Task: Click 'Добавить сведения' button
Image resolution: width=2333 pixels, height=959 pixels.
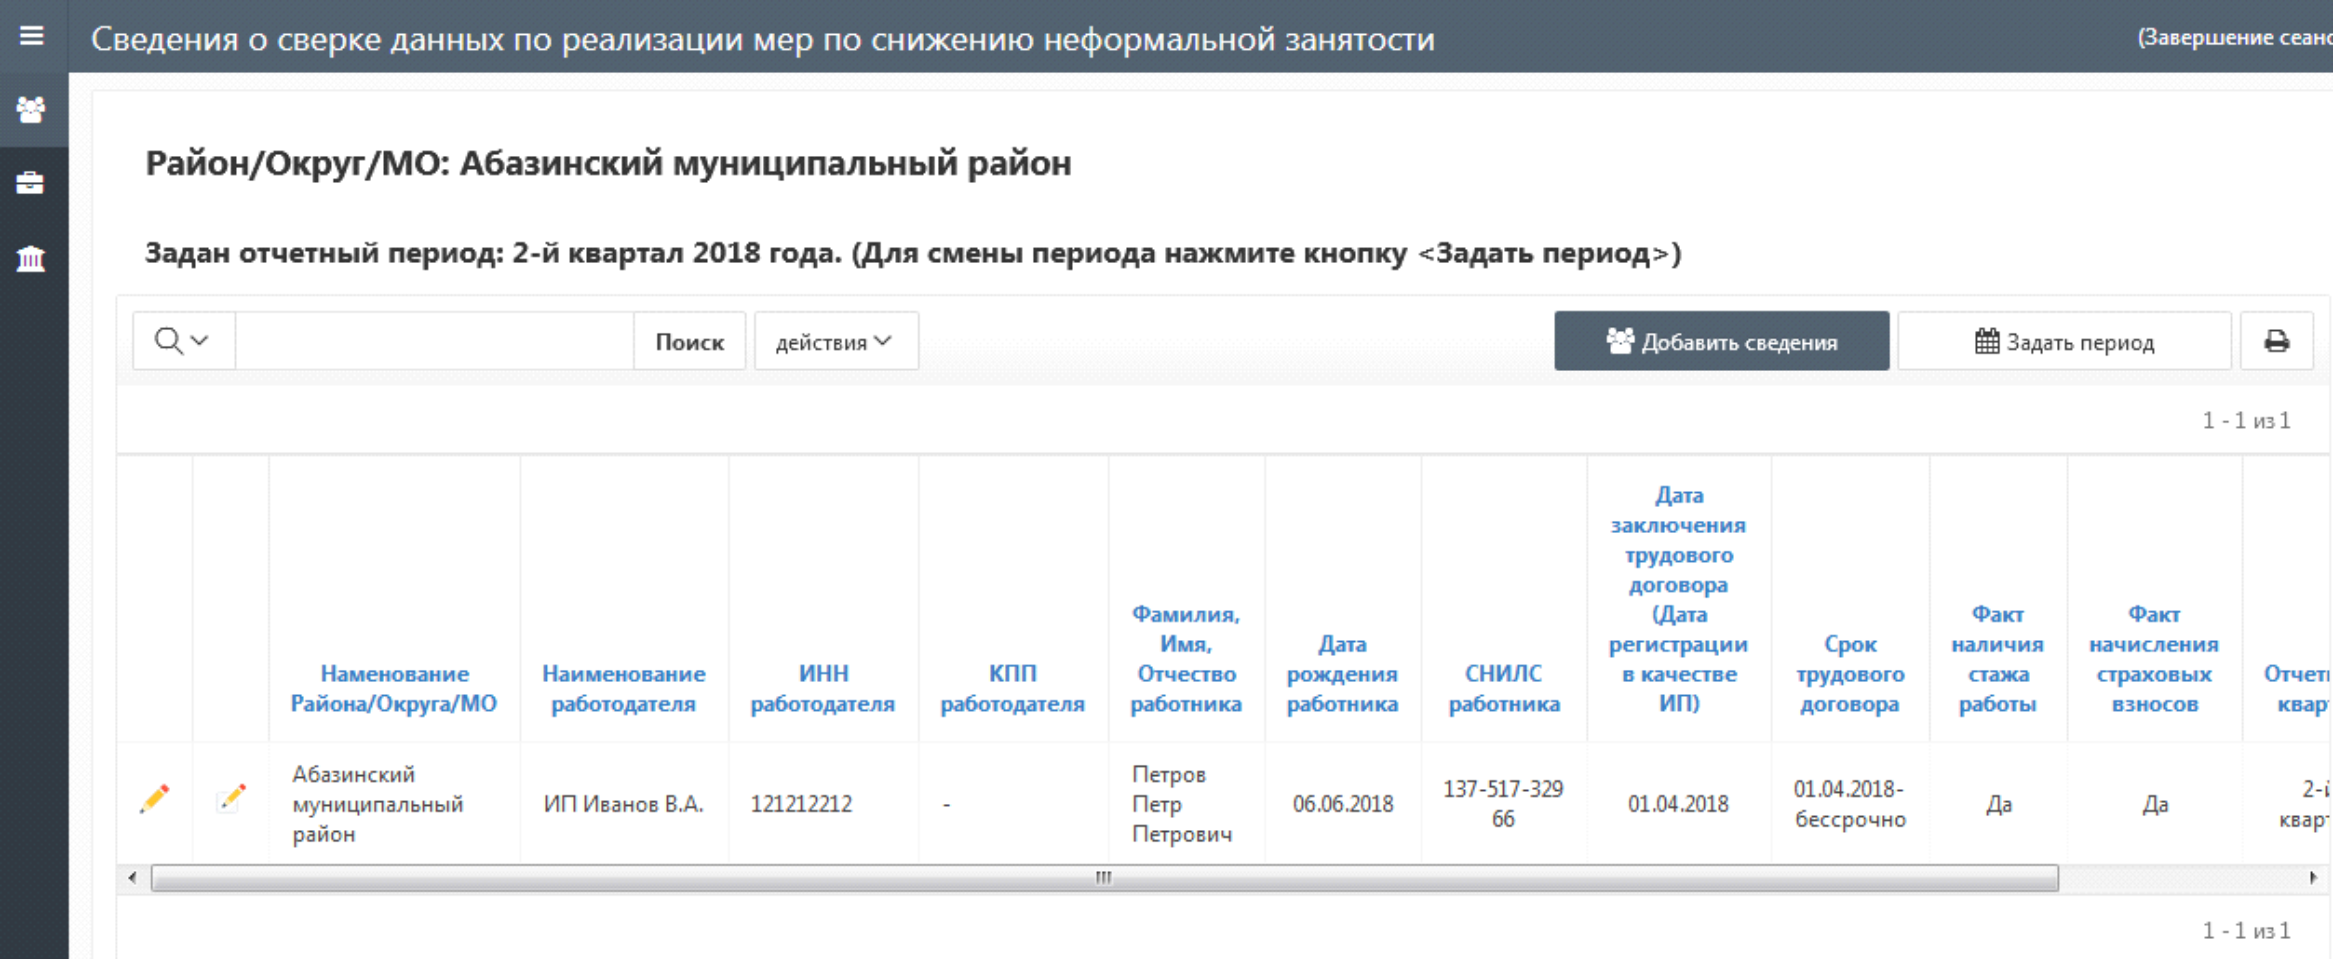Action: pyautogui.click(x=1721, y=342)
